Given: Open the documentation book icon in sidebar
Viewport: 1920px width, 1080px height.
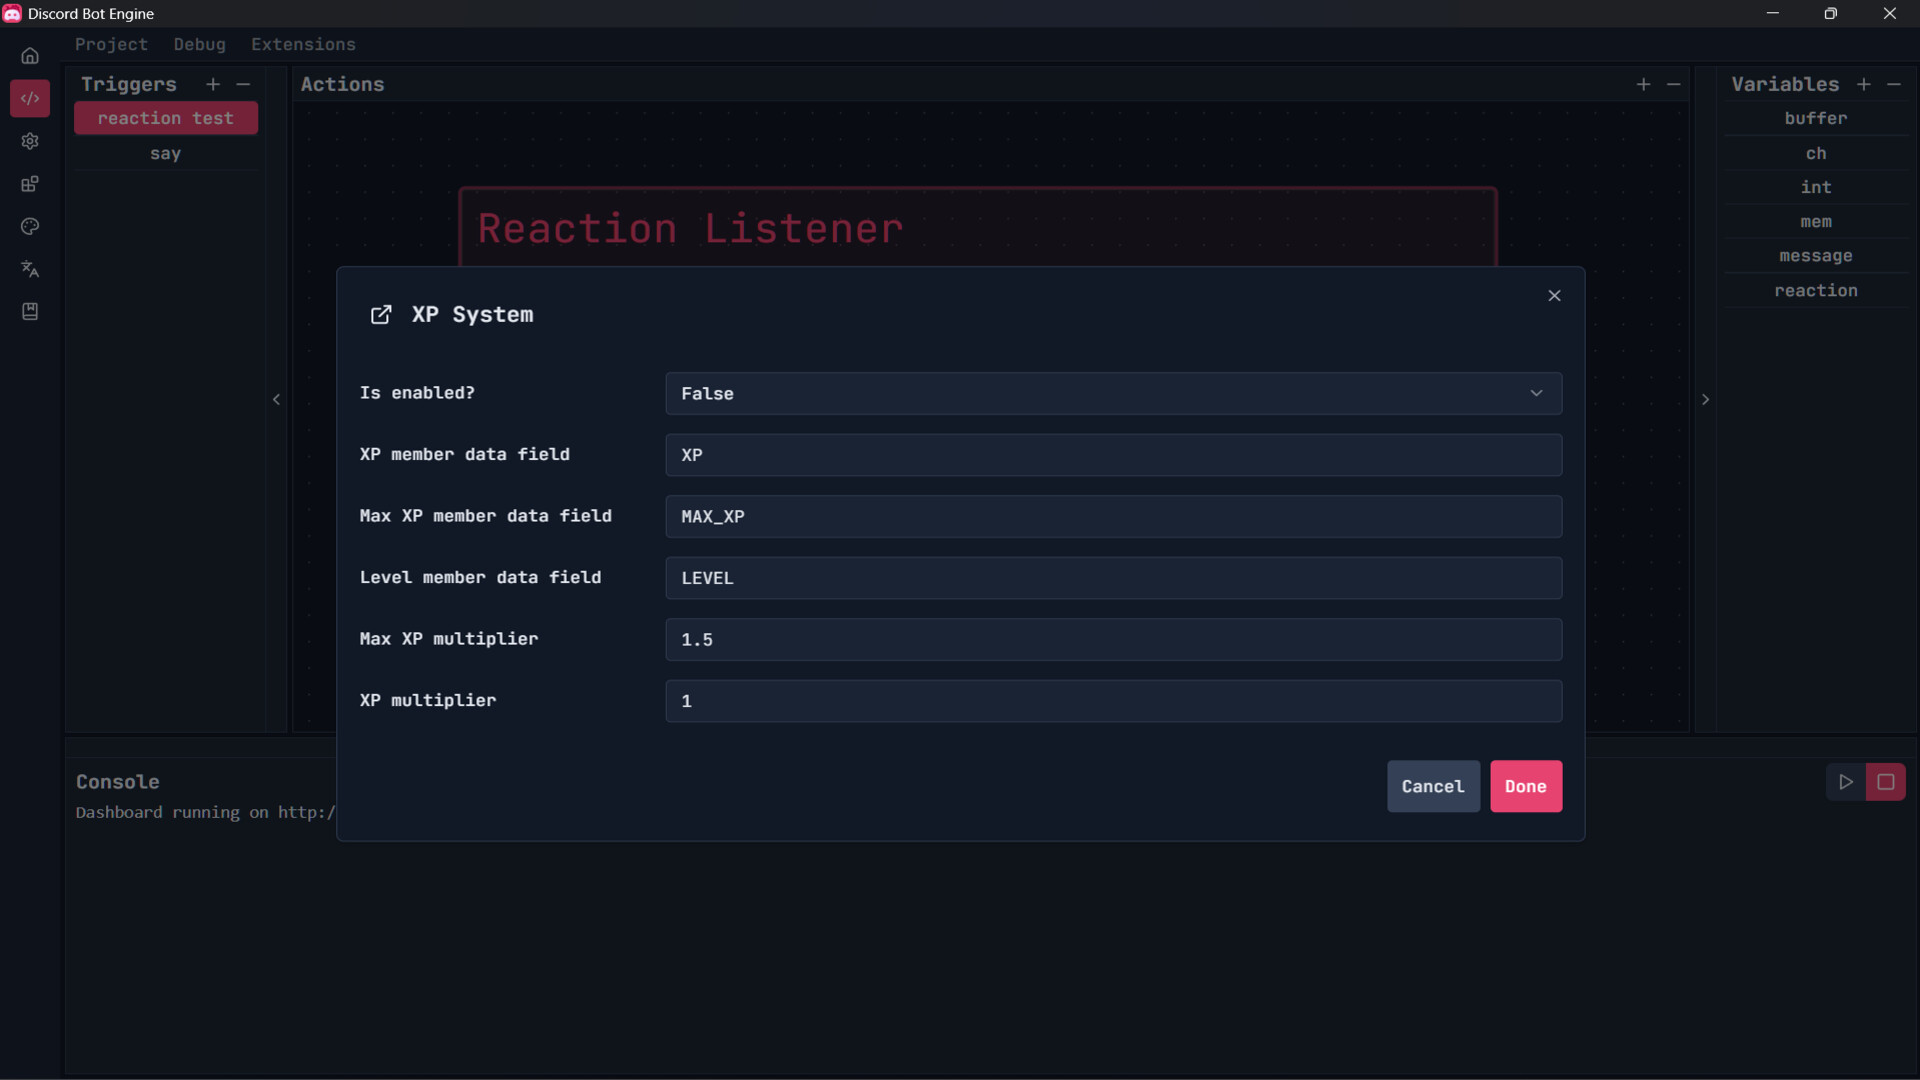Looking at the screenshot, I should tap(30, 311).
